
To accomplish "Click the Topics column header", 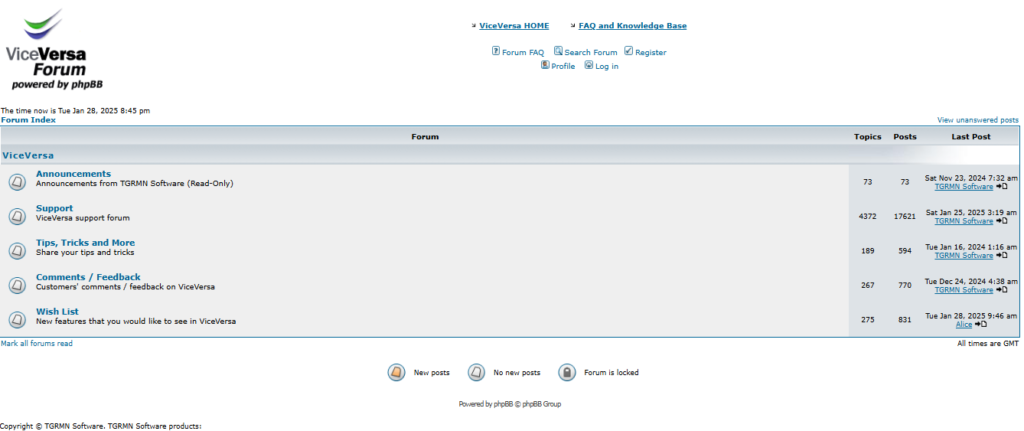I will [867, 137].
